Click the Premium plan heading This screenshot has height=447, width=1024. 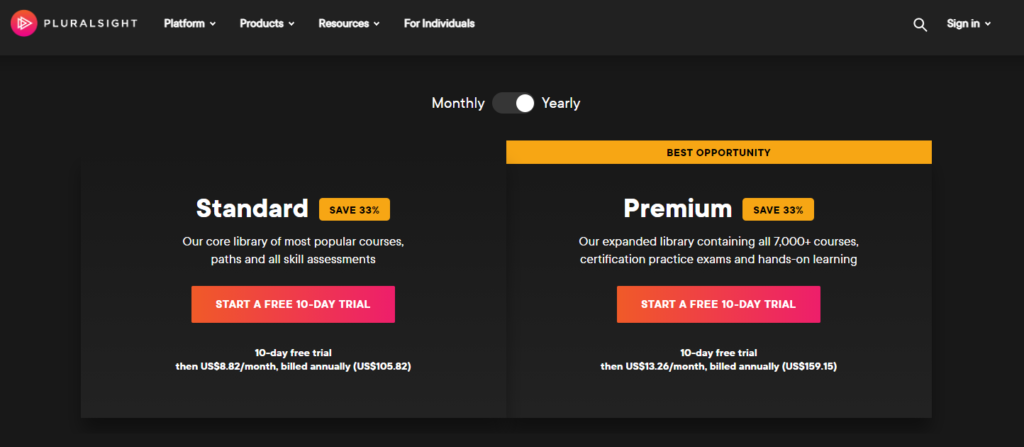click(x=678, y=209)
